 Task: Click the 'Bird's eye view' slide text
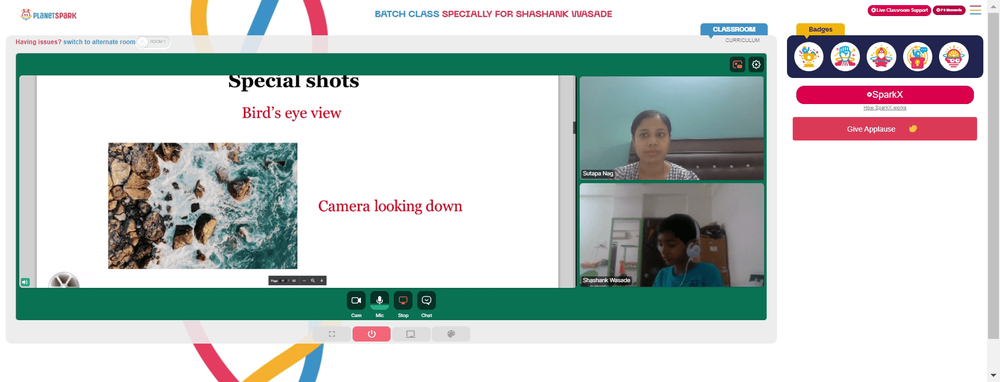pyautogui.click(x=291, y=113)
